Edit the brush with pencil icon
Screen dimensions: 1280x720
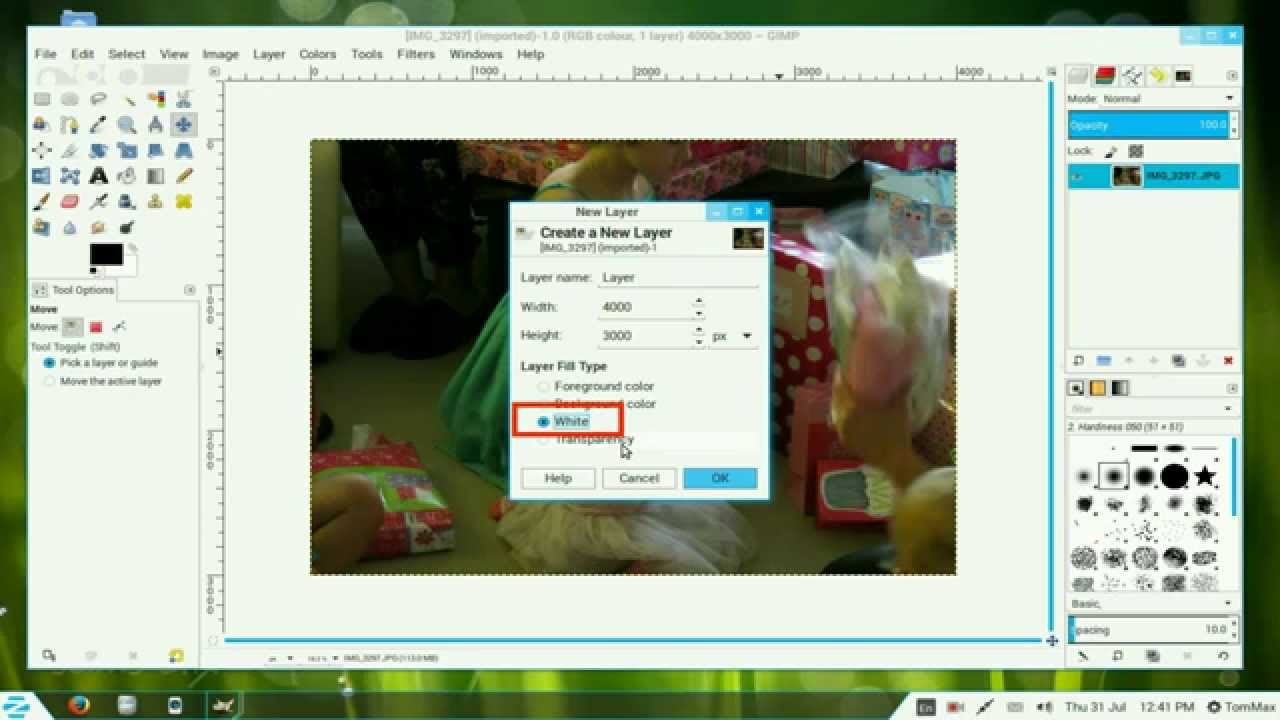tap(1082, 656)
